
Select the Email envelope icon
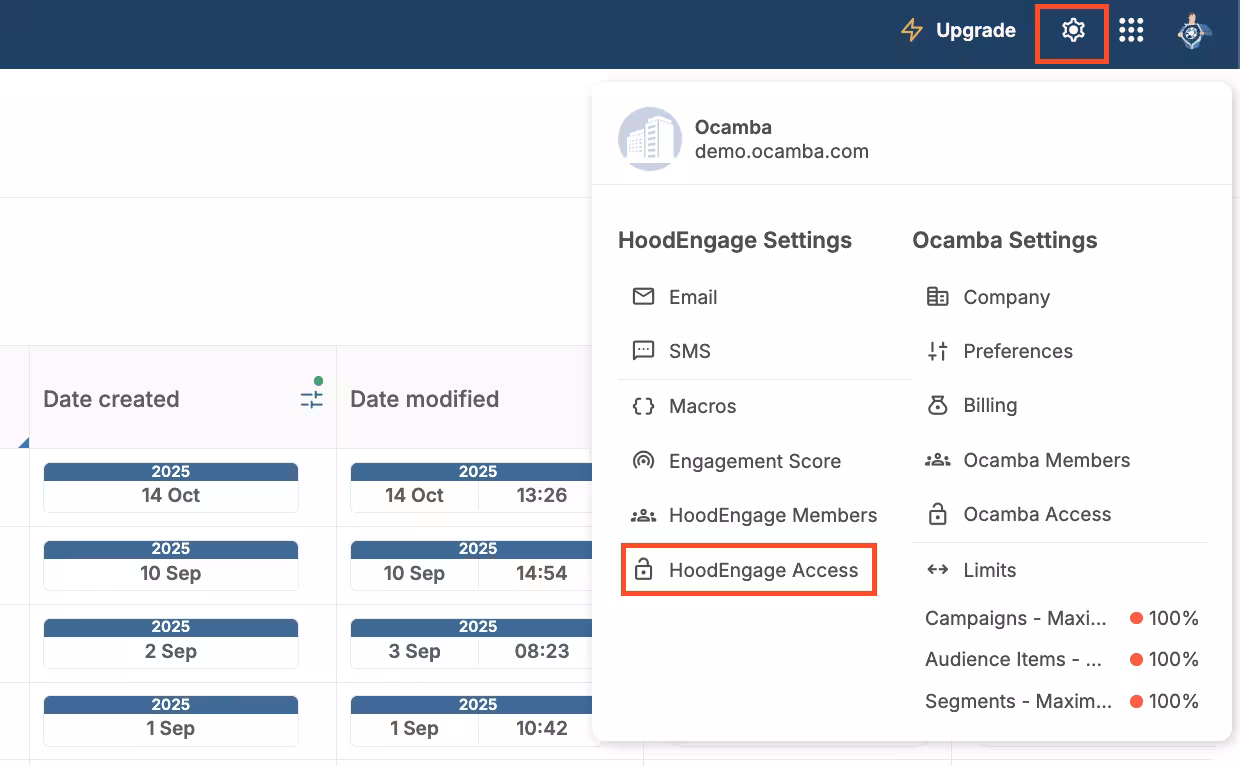point(643,296)
